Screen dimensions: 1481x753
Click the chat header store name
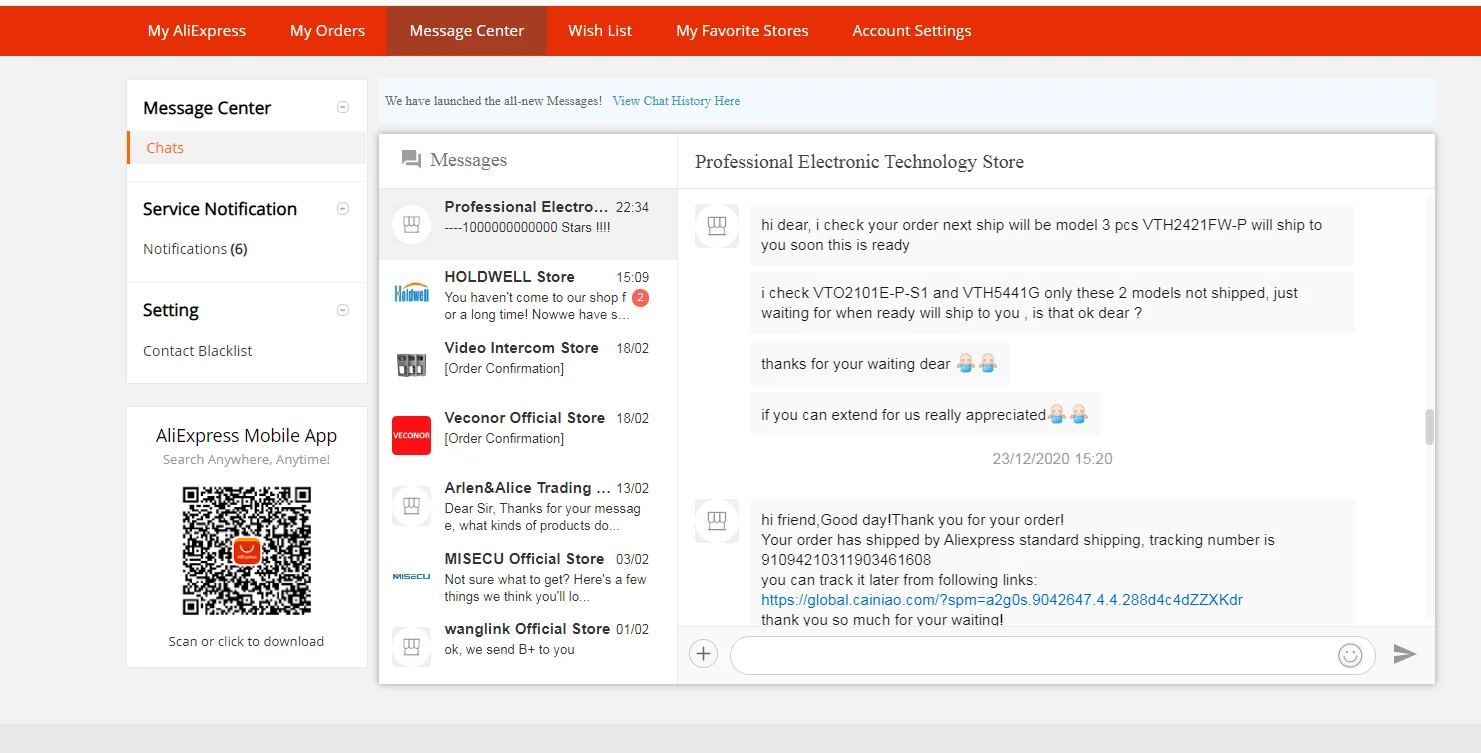click(859, 162)
